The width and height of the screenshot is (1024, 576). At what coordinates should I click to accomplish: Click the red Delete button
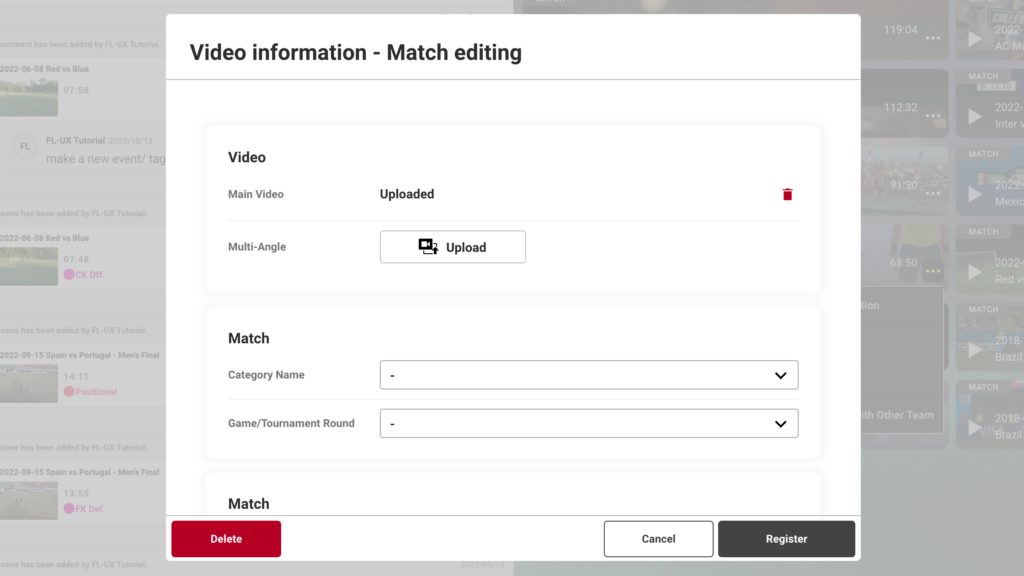pyautogui.click(x=226, y=539)
